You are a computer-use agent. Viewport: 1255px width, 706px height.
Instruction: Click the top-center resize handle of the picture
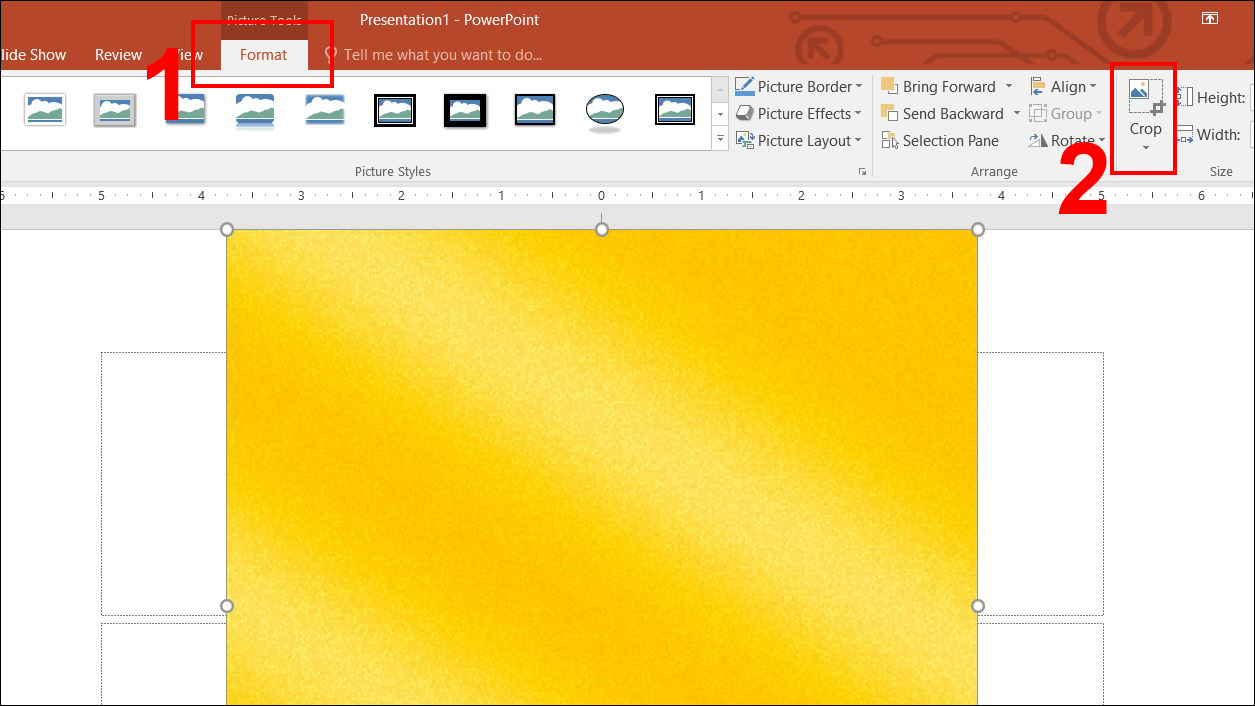pos(602,230)
